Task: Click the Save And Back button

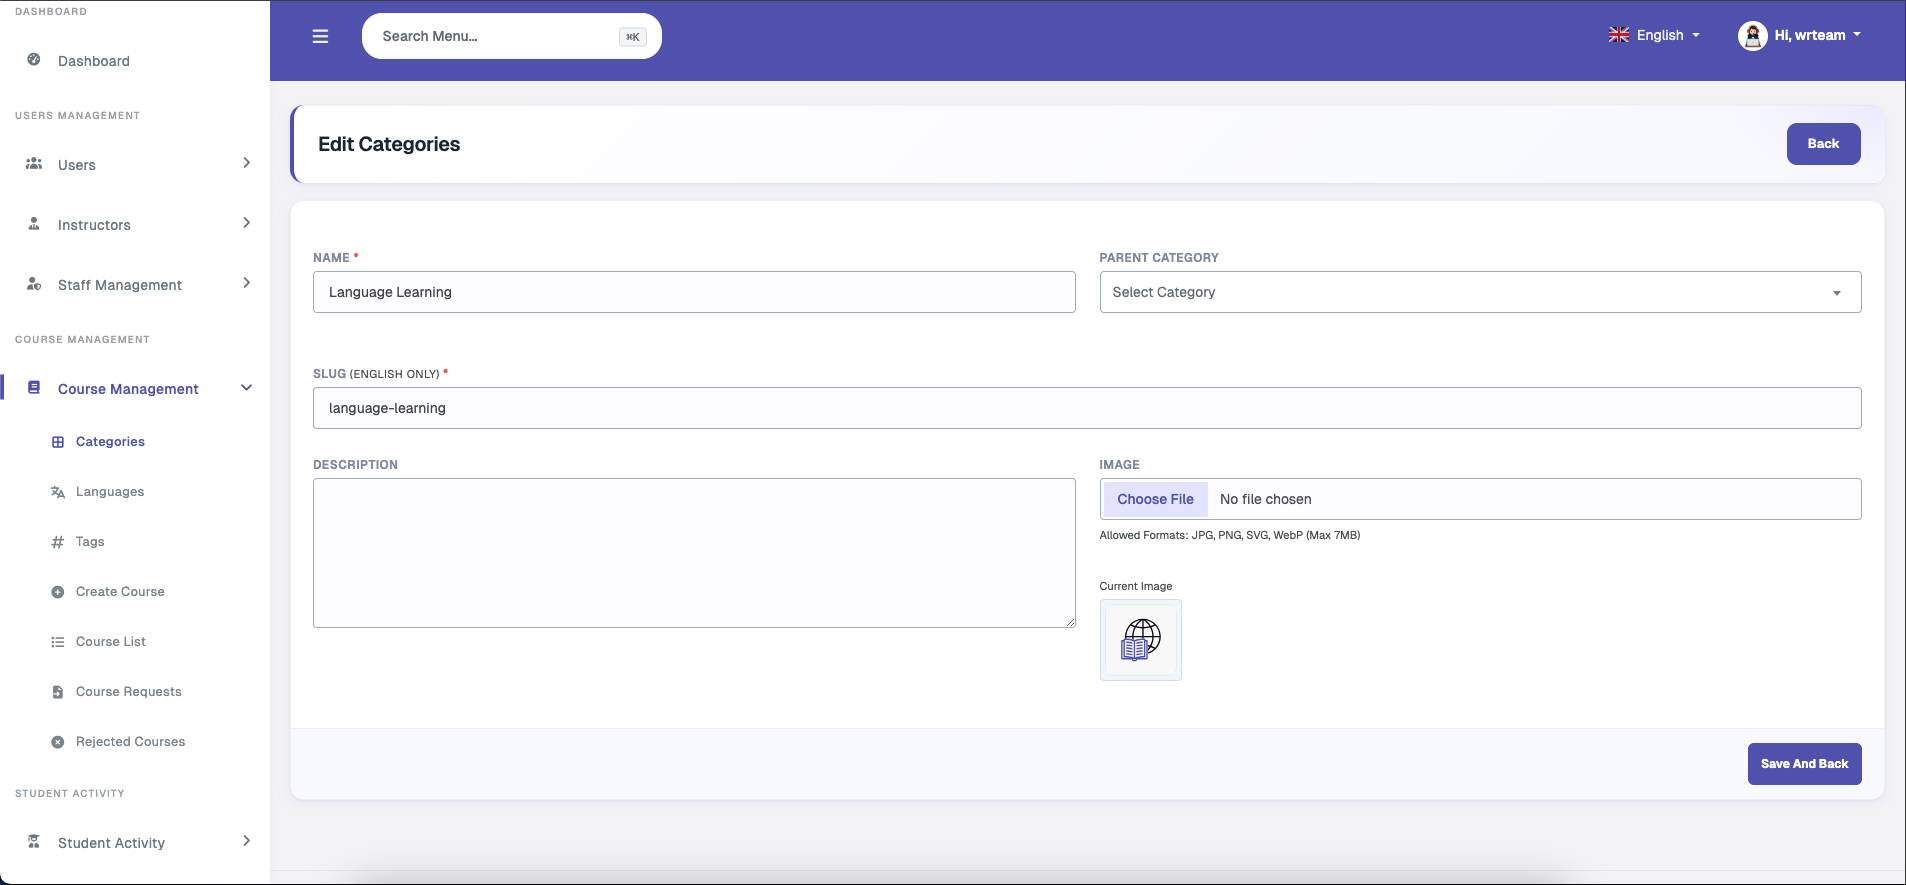Action: (1804, 764)
